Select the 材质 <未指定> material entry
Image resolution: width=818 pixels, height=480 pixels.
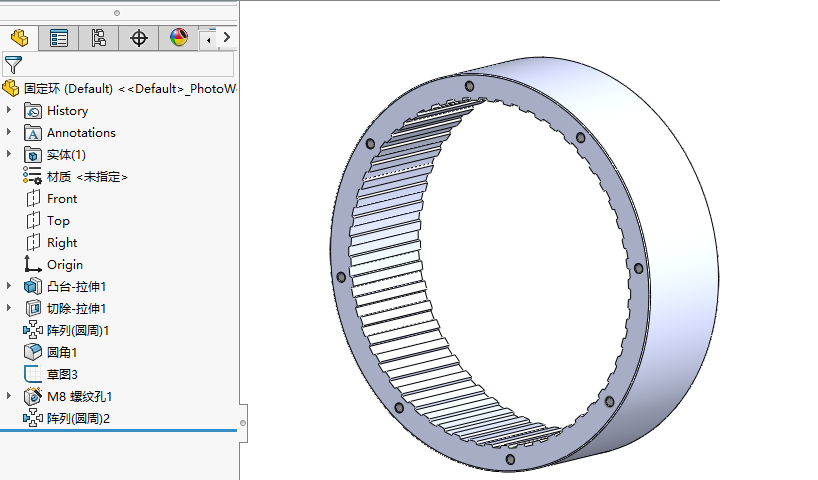point(87,177)
